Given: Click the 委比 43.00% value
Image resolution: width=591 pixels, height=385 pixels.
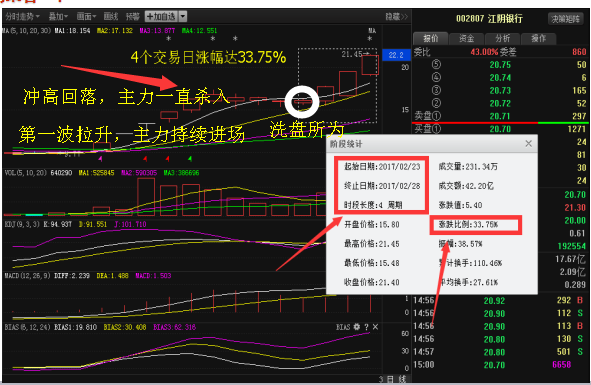Looking at the screenshot, I should 484,52.
